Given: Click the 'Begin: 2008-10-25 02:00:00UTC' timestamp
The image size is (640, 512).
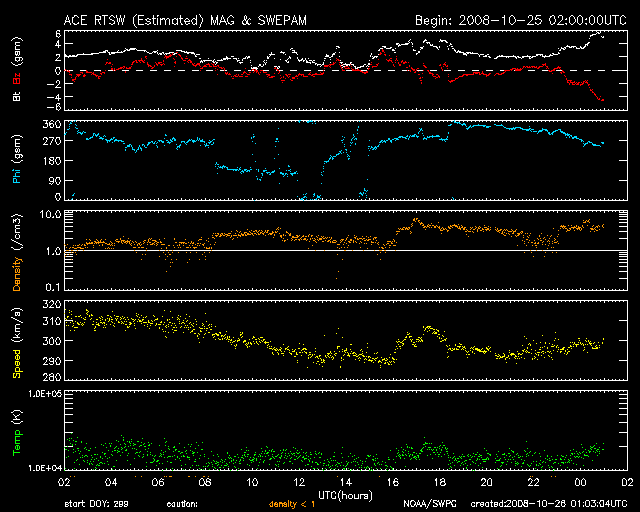Looking at the screenshot, I should click(x=520, y=20).
